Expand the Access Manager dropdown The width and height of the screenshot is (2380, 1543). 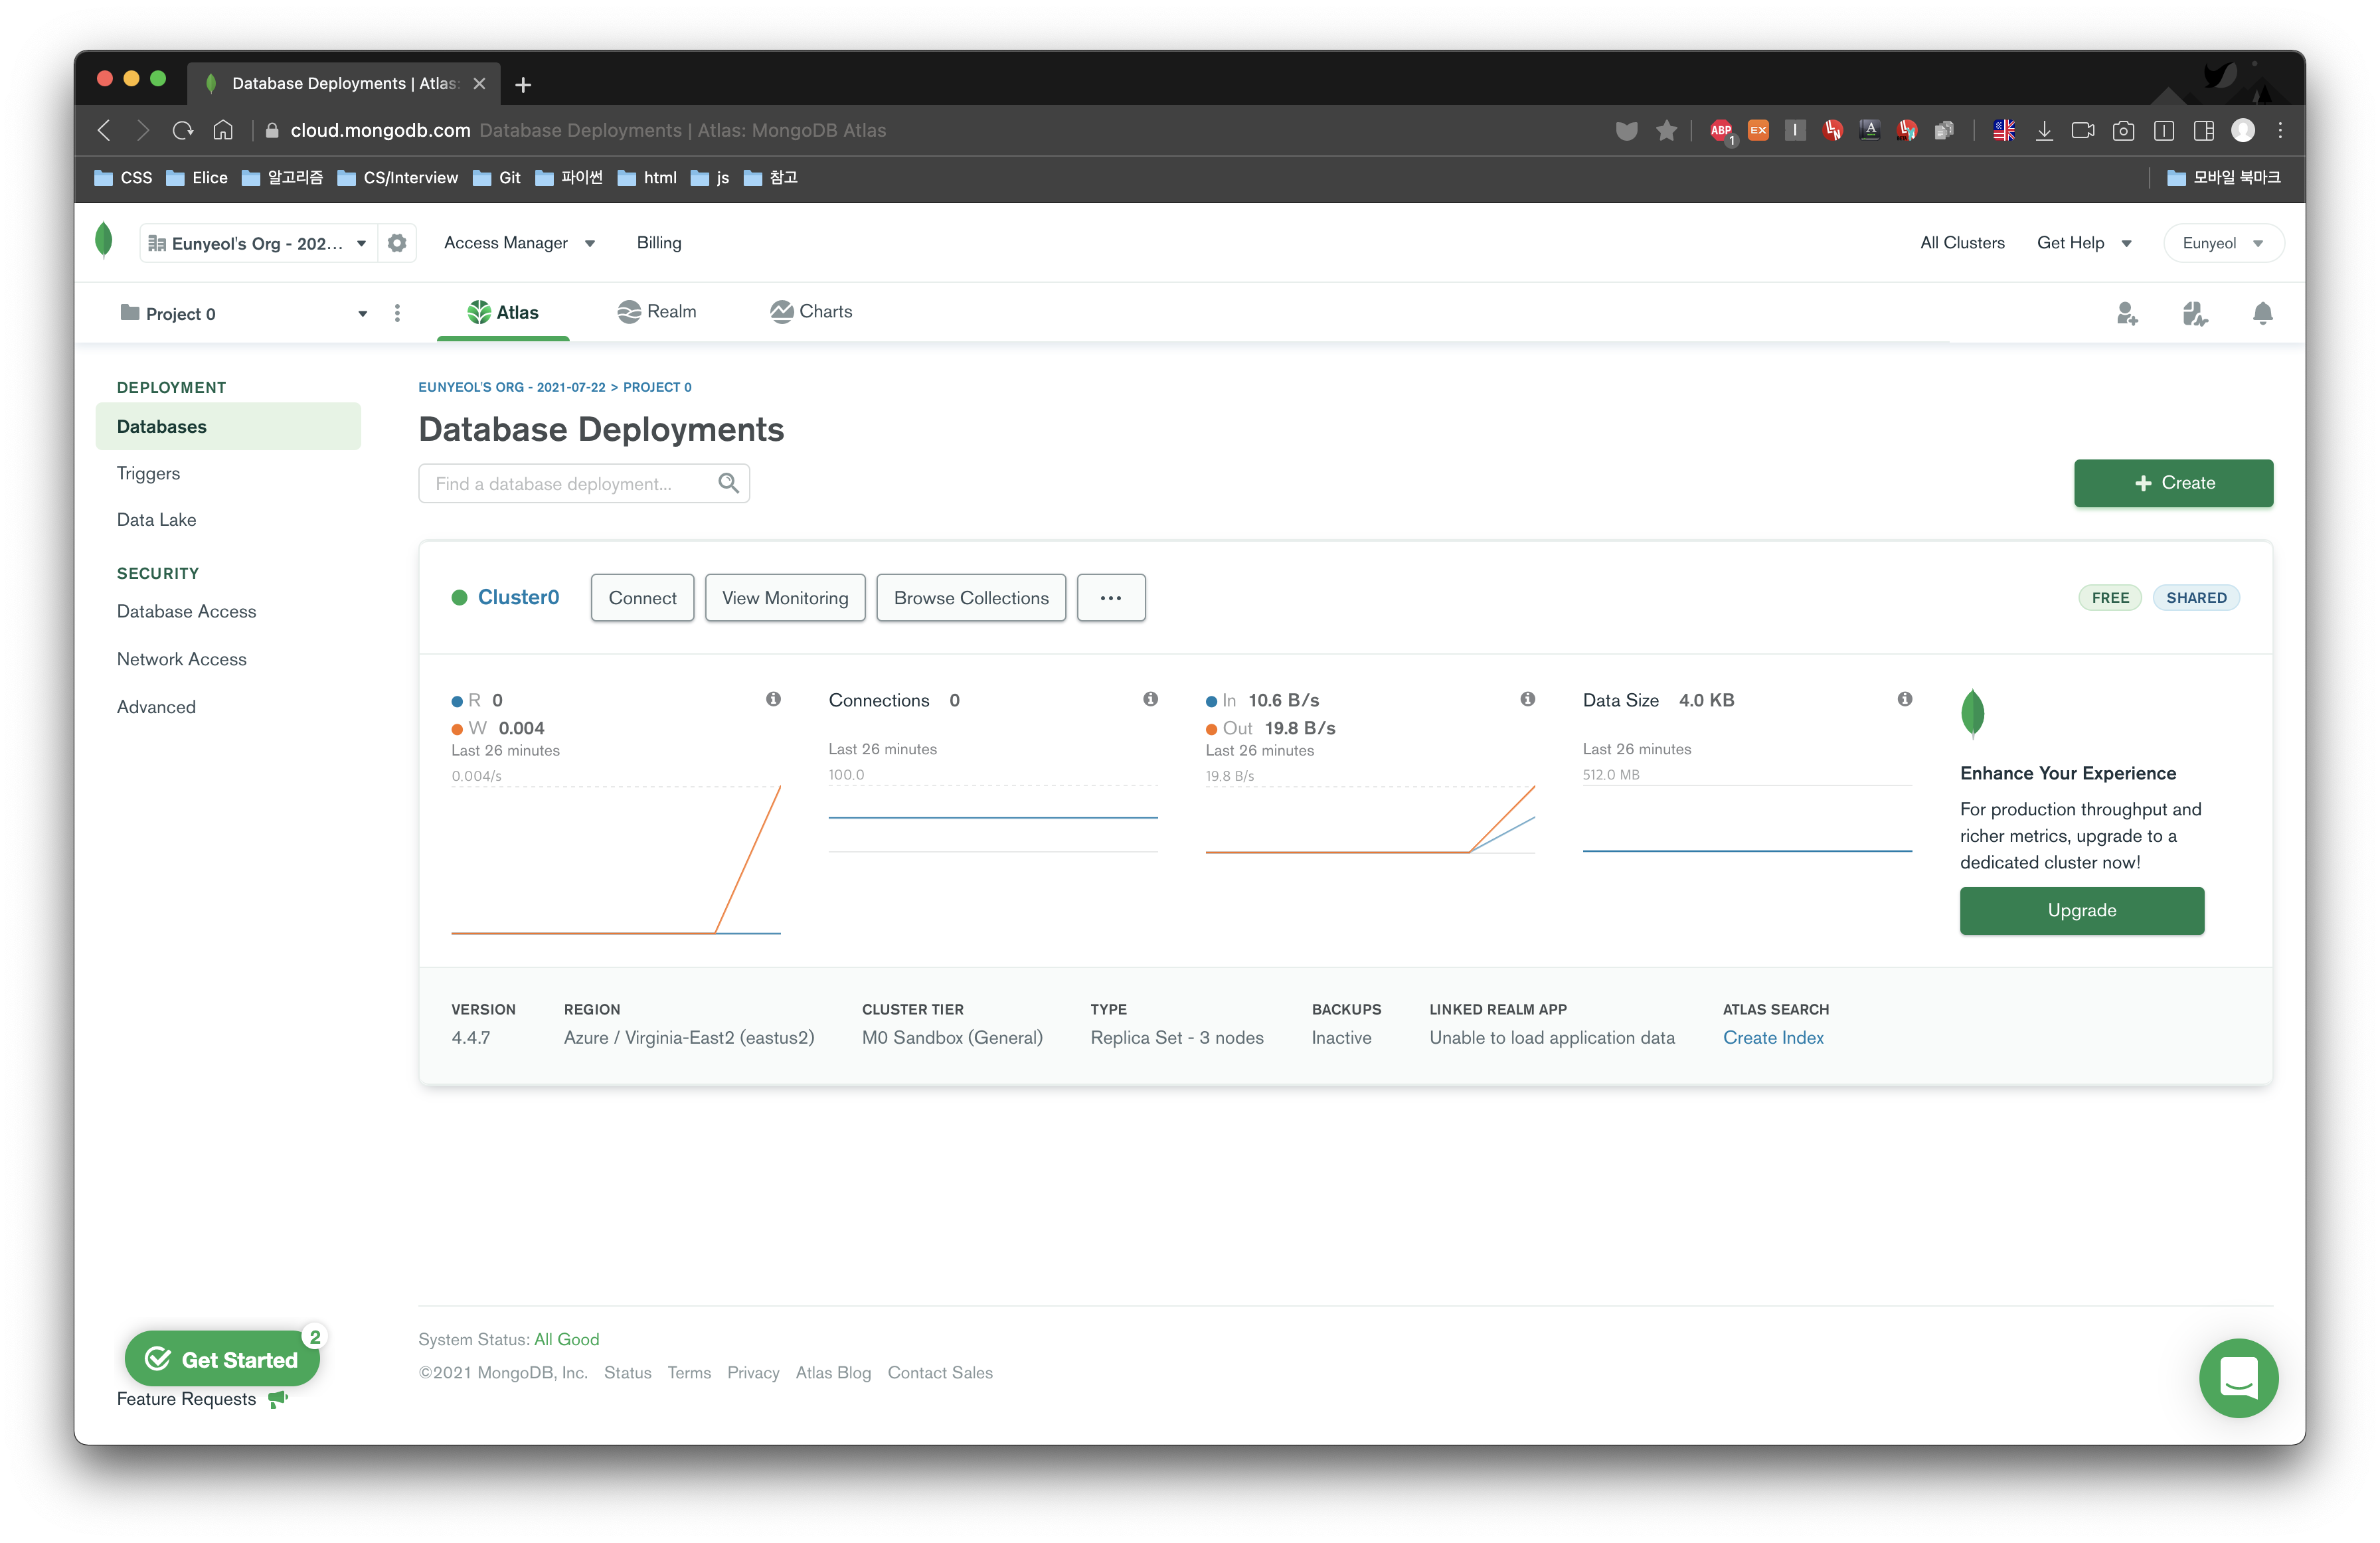pyautogui.click(x=519, y=243)
